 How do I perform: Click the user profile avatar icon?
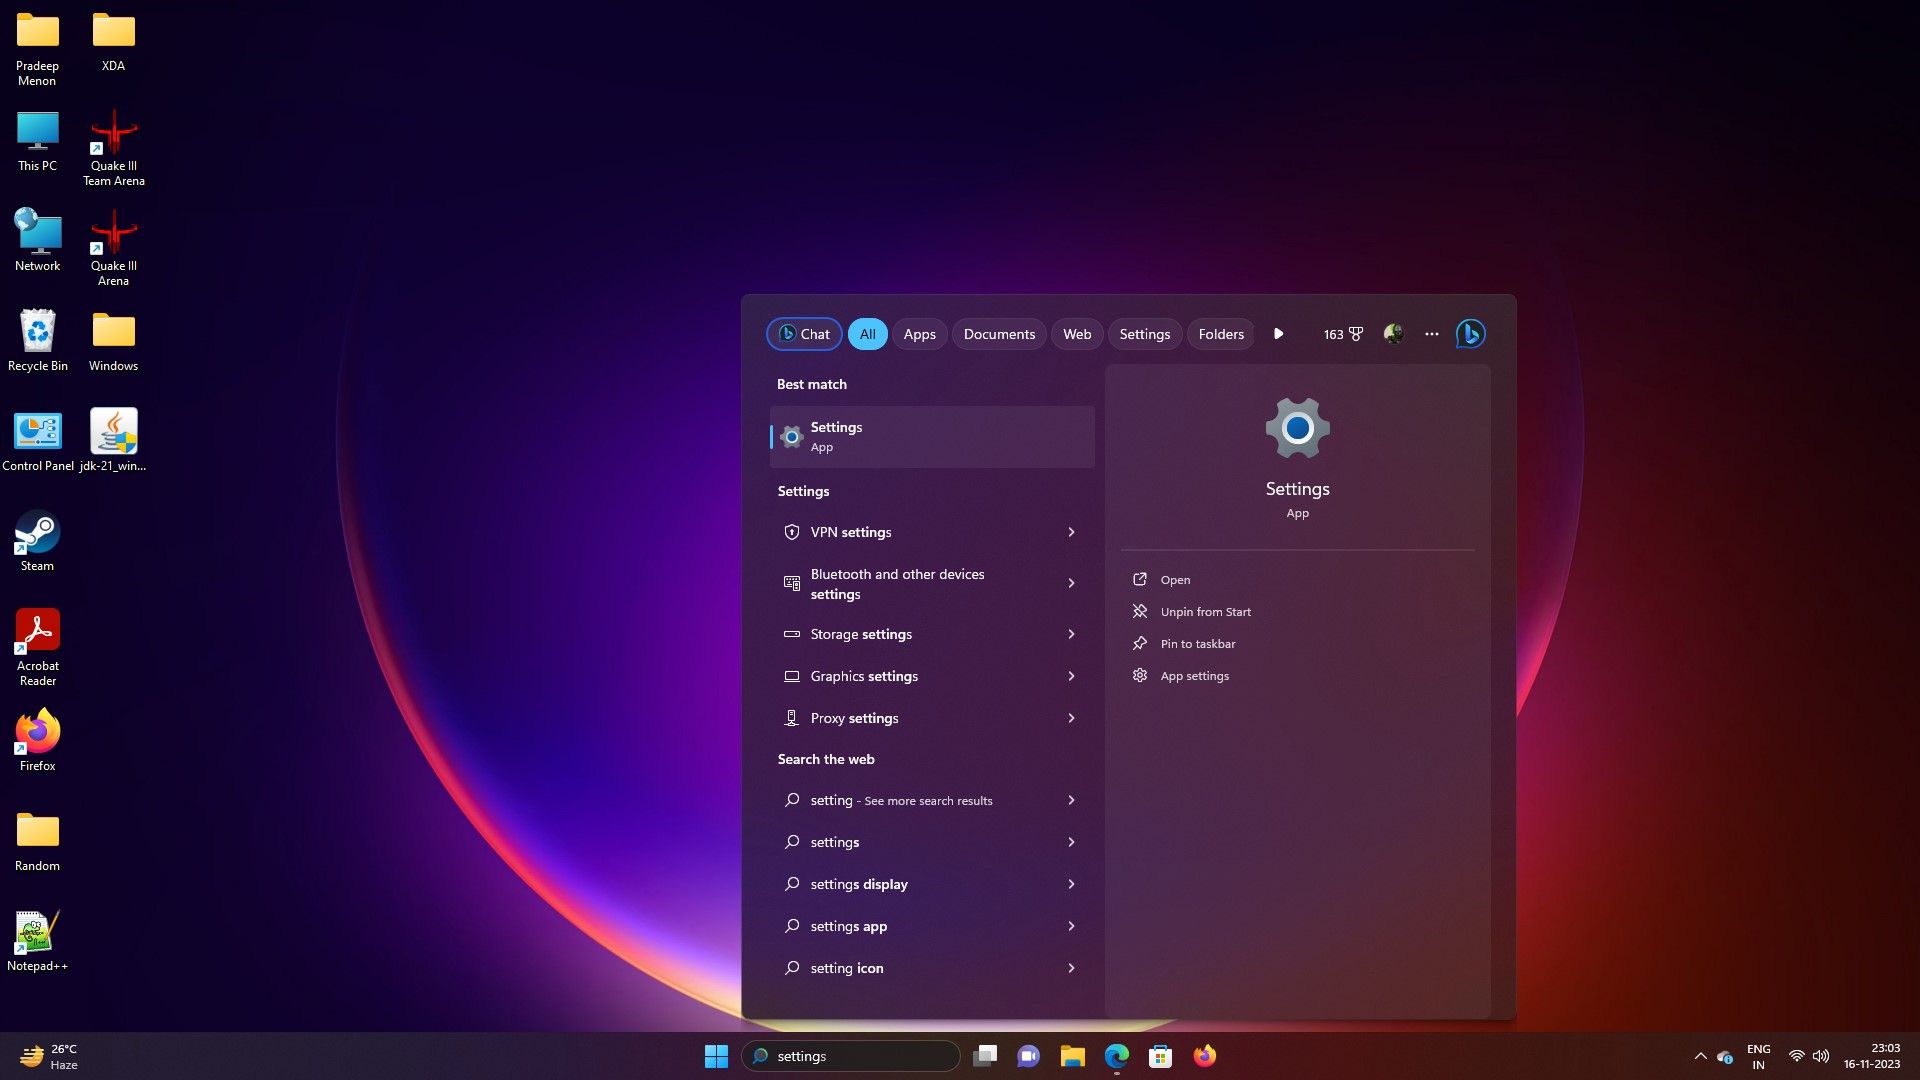click(x=1393, y=334)
